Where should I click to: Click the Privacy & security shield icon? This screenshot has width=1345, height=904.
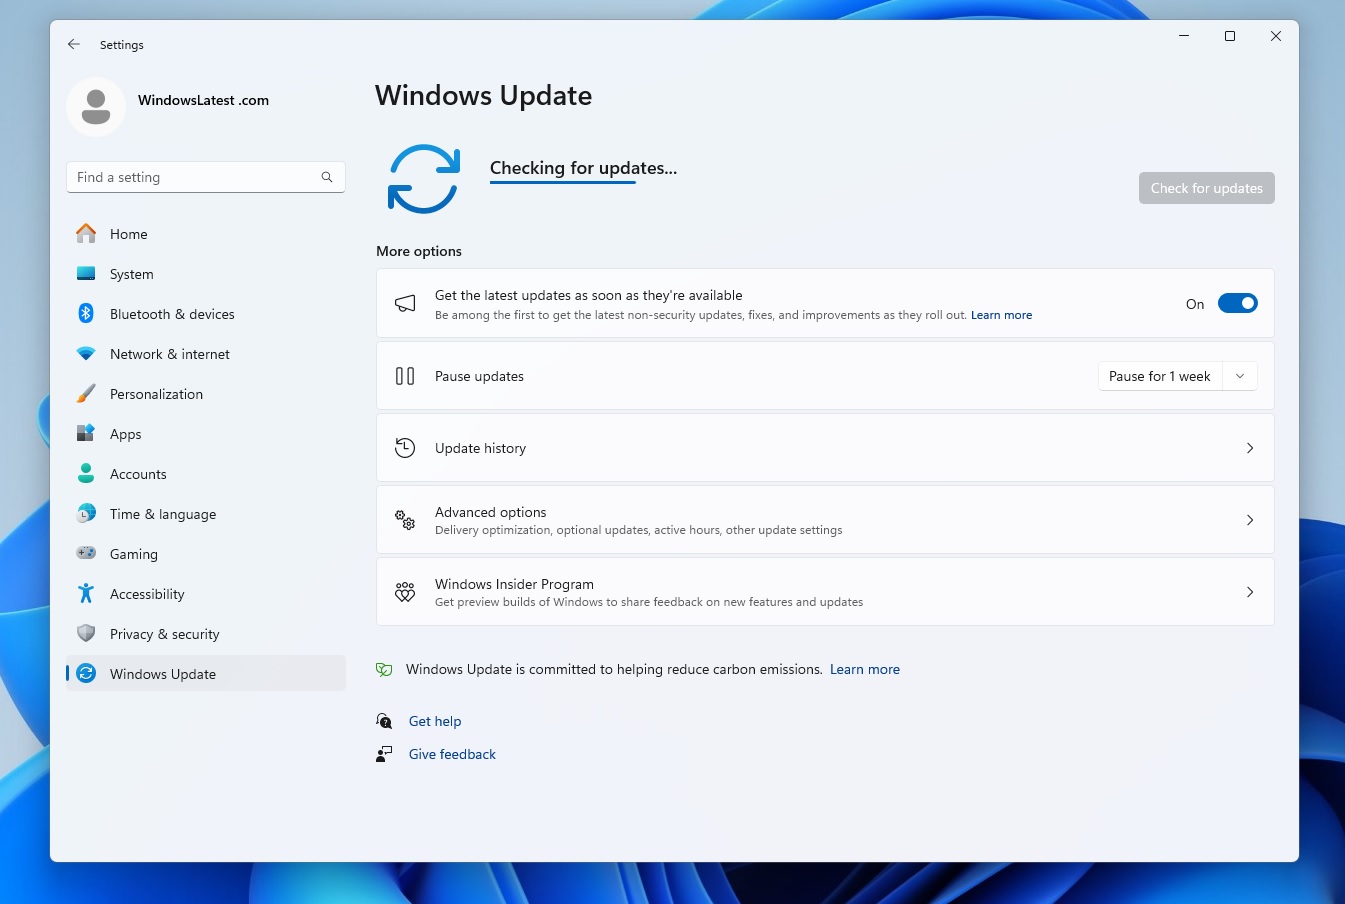pos(86,634)
